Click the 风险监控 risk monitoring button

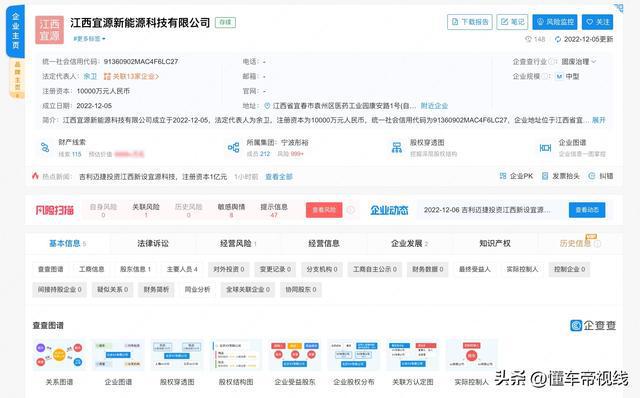[x=555, y=22]
